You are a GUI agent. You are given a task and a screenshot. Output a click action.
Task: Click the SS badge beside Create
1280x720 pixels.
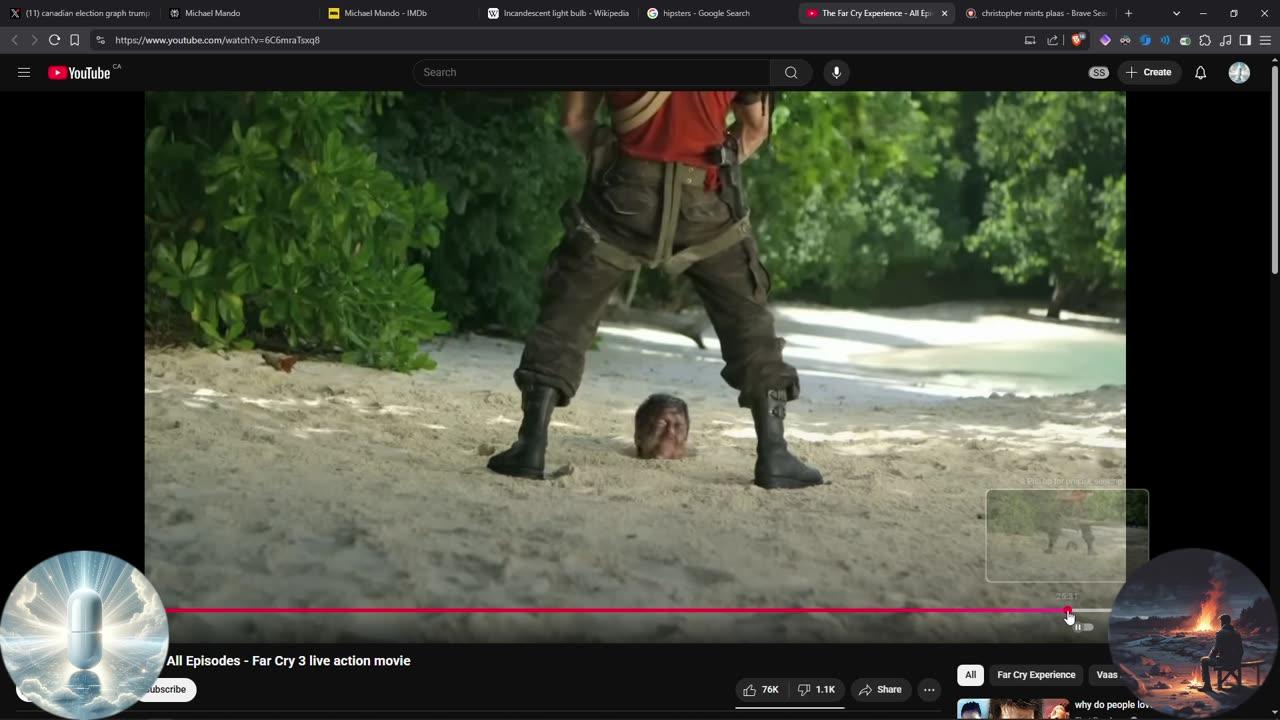click(x=1099, y=72)
